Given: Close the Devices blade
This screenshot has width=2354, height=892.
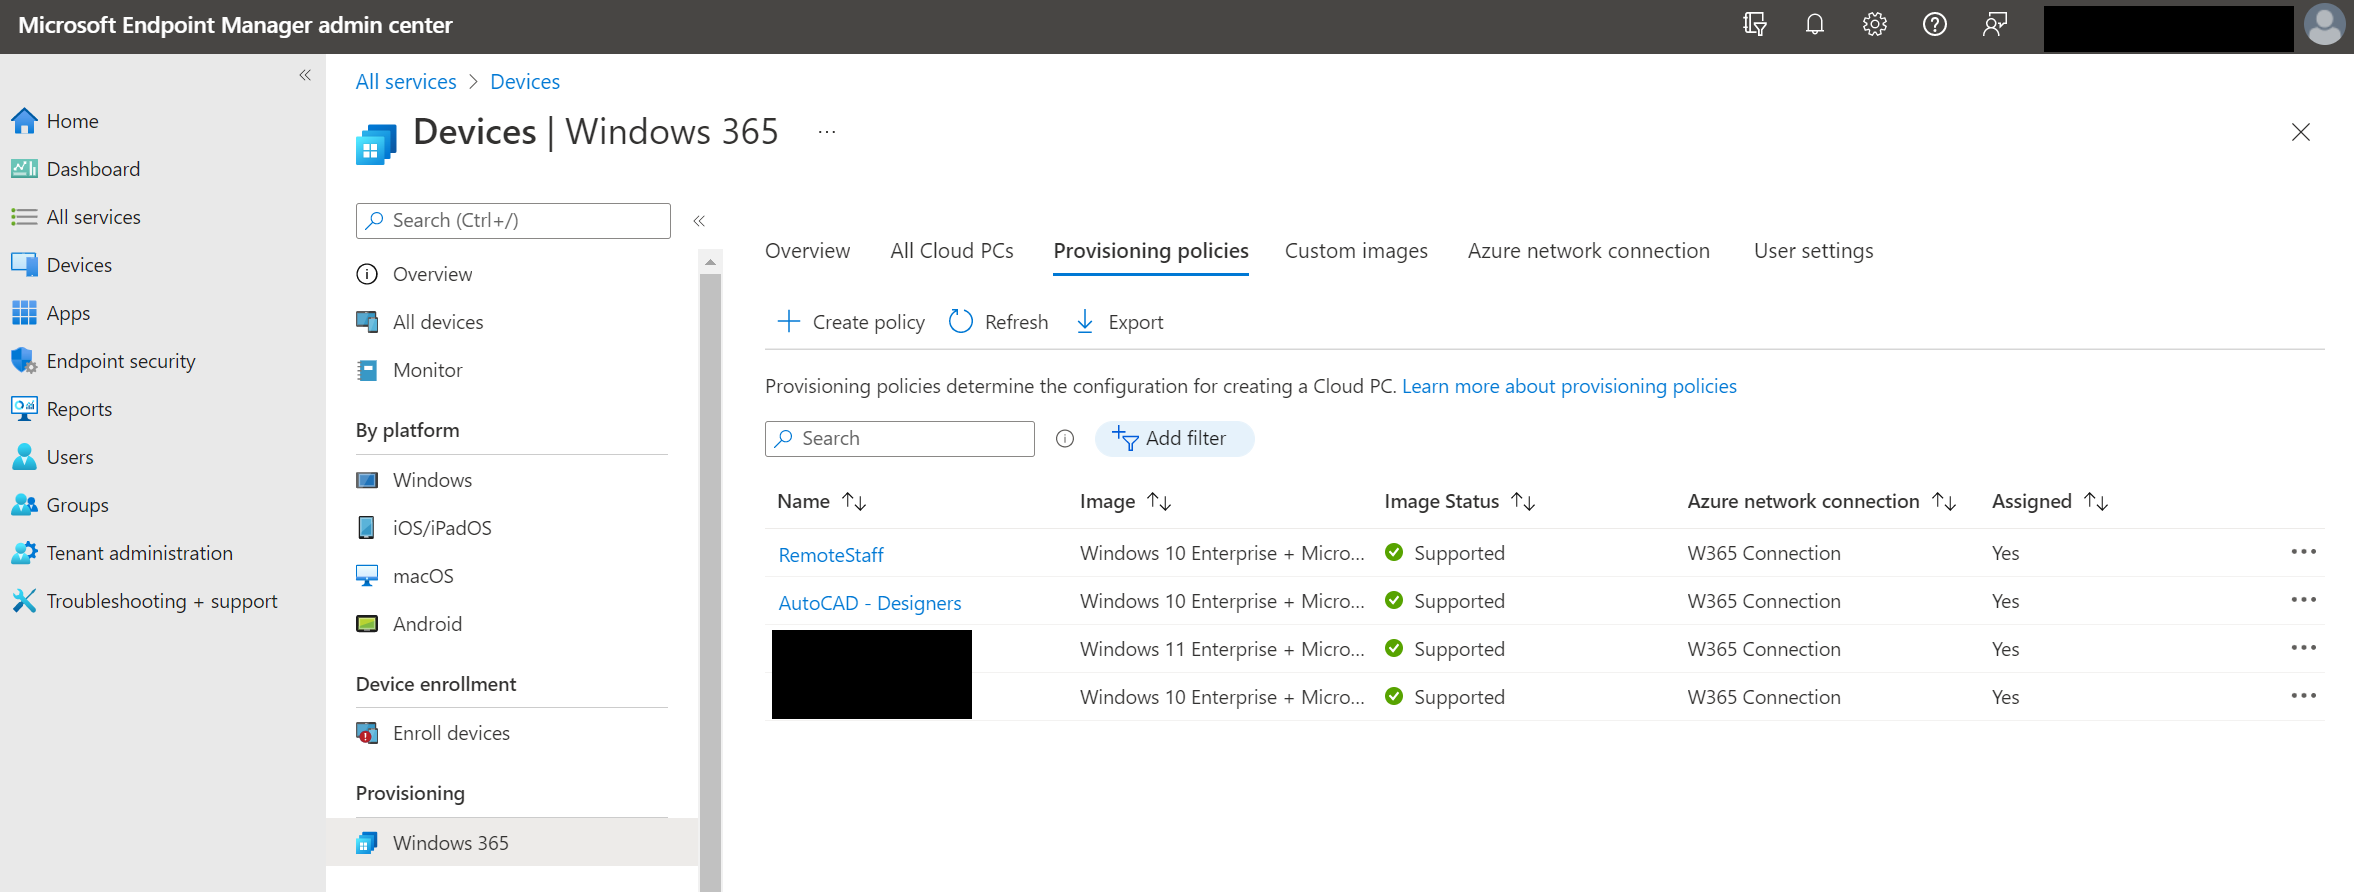Looking at the screenshot, I should click(2300, 132).
